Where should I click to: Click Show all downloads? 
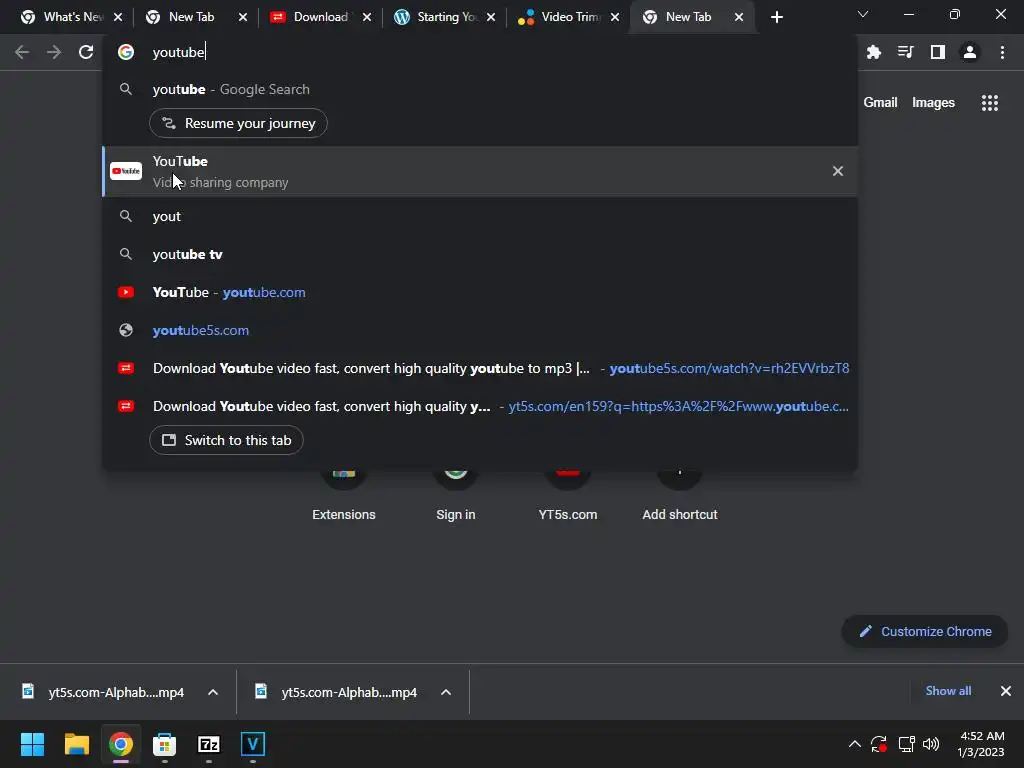tap(948, 691)
